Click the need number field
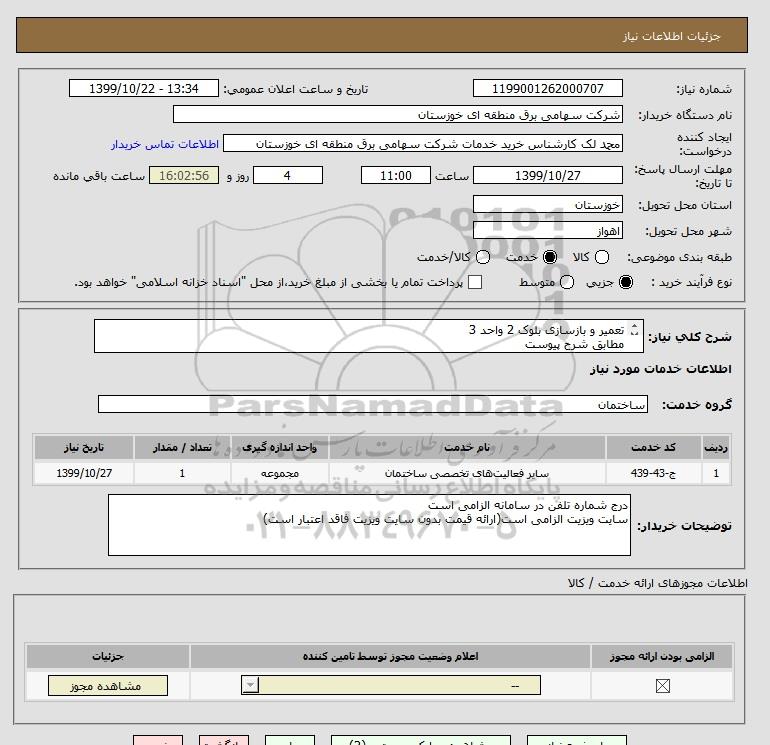This screenshot has height=745, width=770. (548, 88)
